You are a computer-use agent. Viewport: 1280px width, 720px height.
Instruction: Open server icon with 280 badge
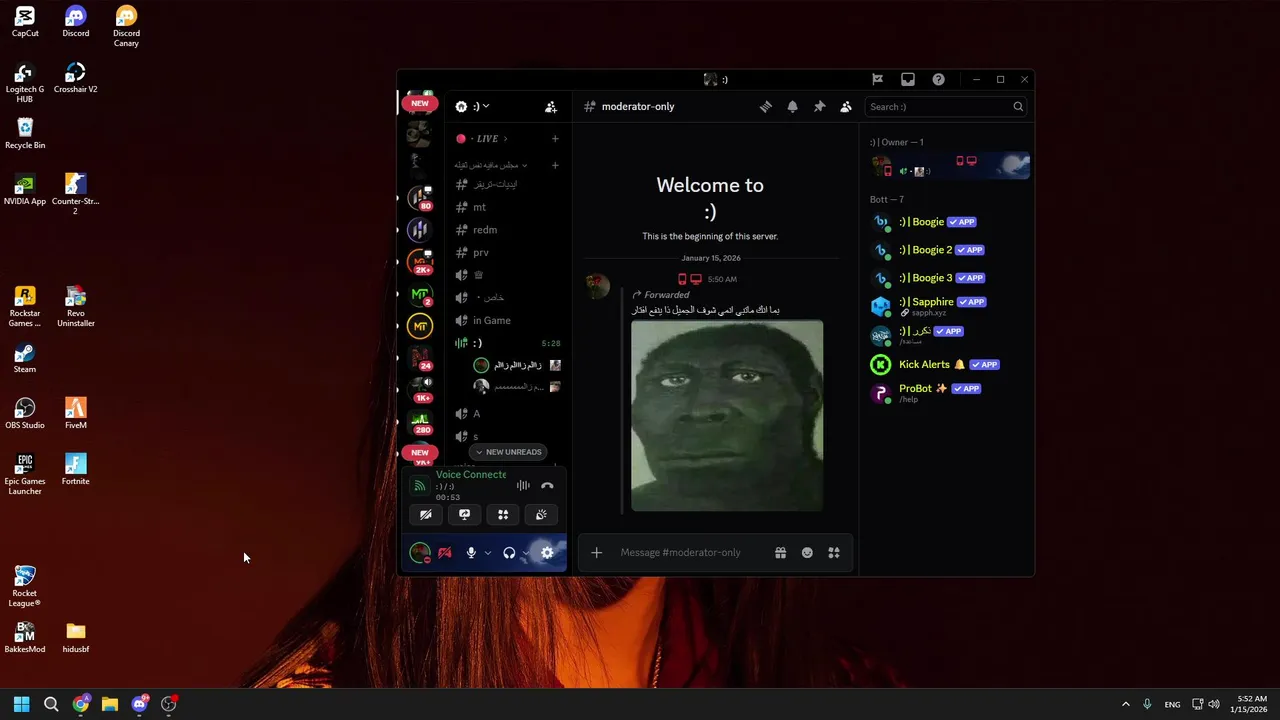point(420,423)
